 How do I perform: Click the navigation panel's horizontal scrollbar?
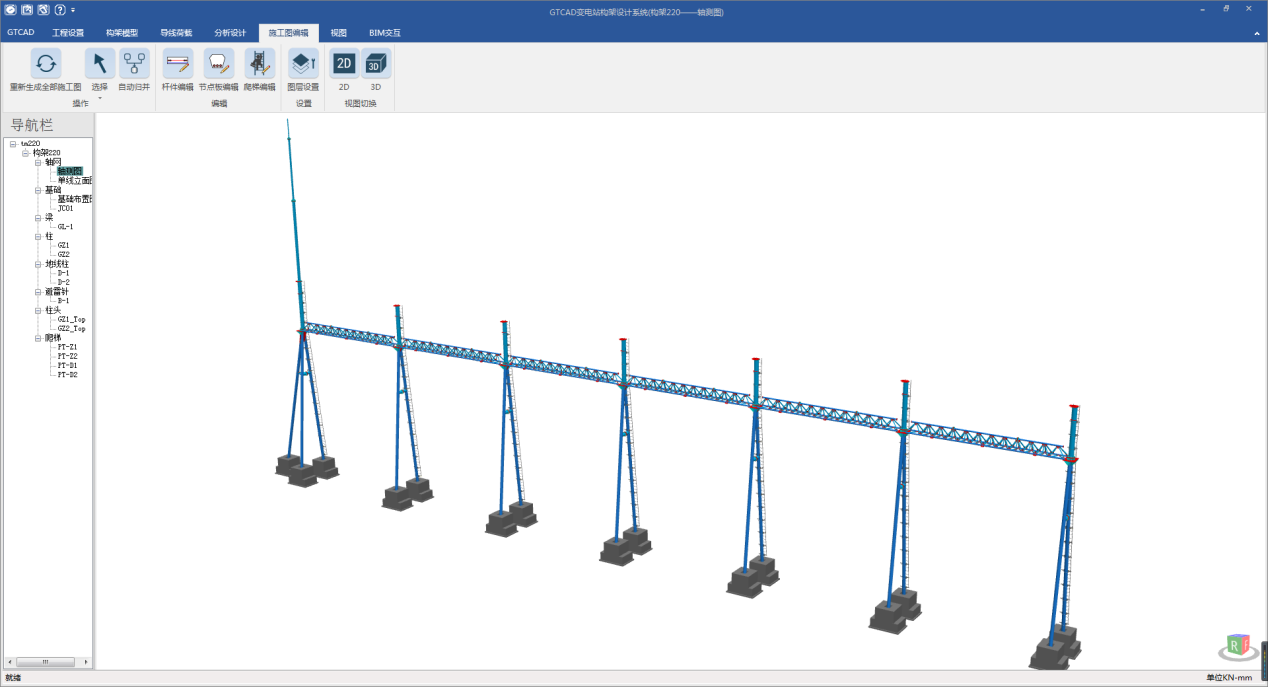(45, 662)
